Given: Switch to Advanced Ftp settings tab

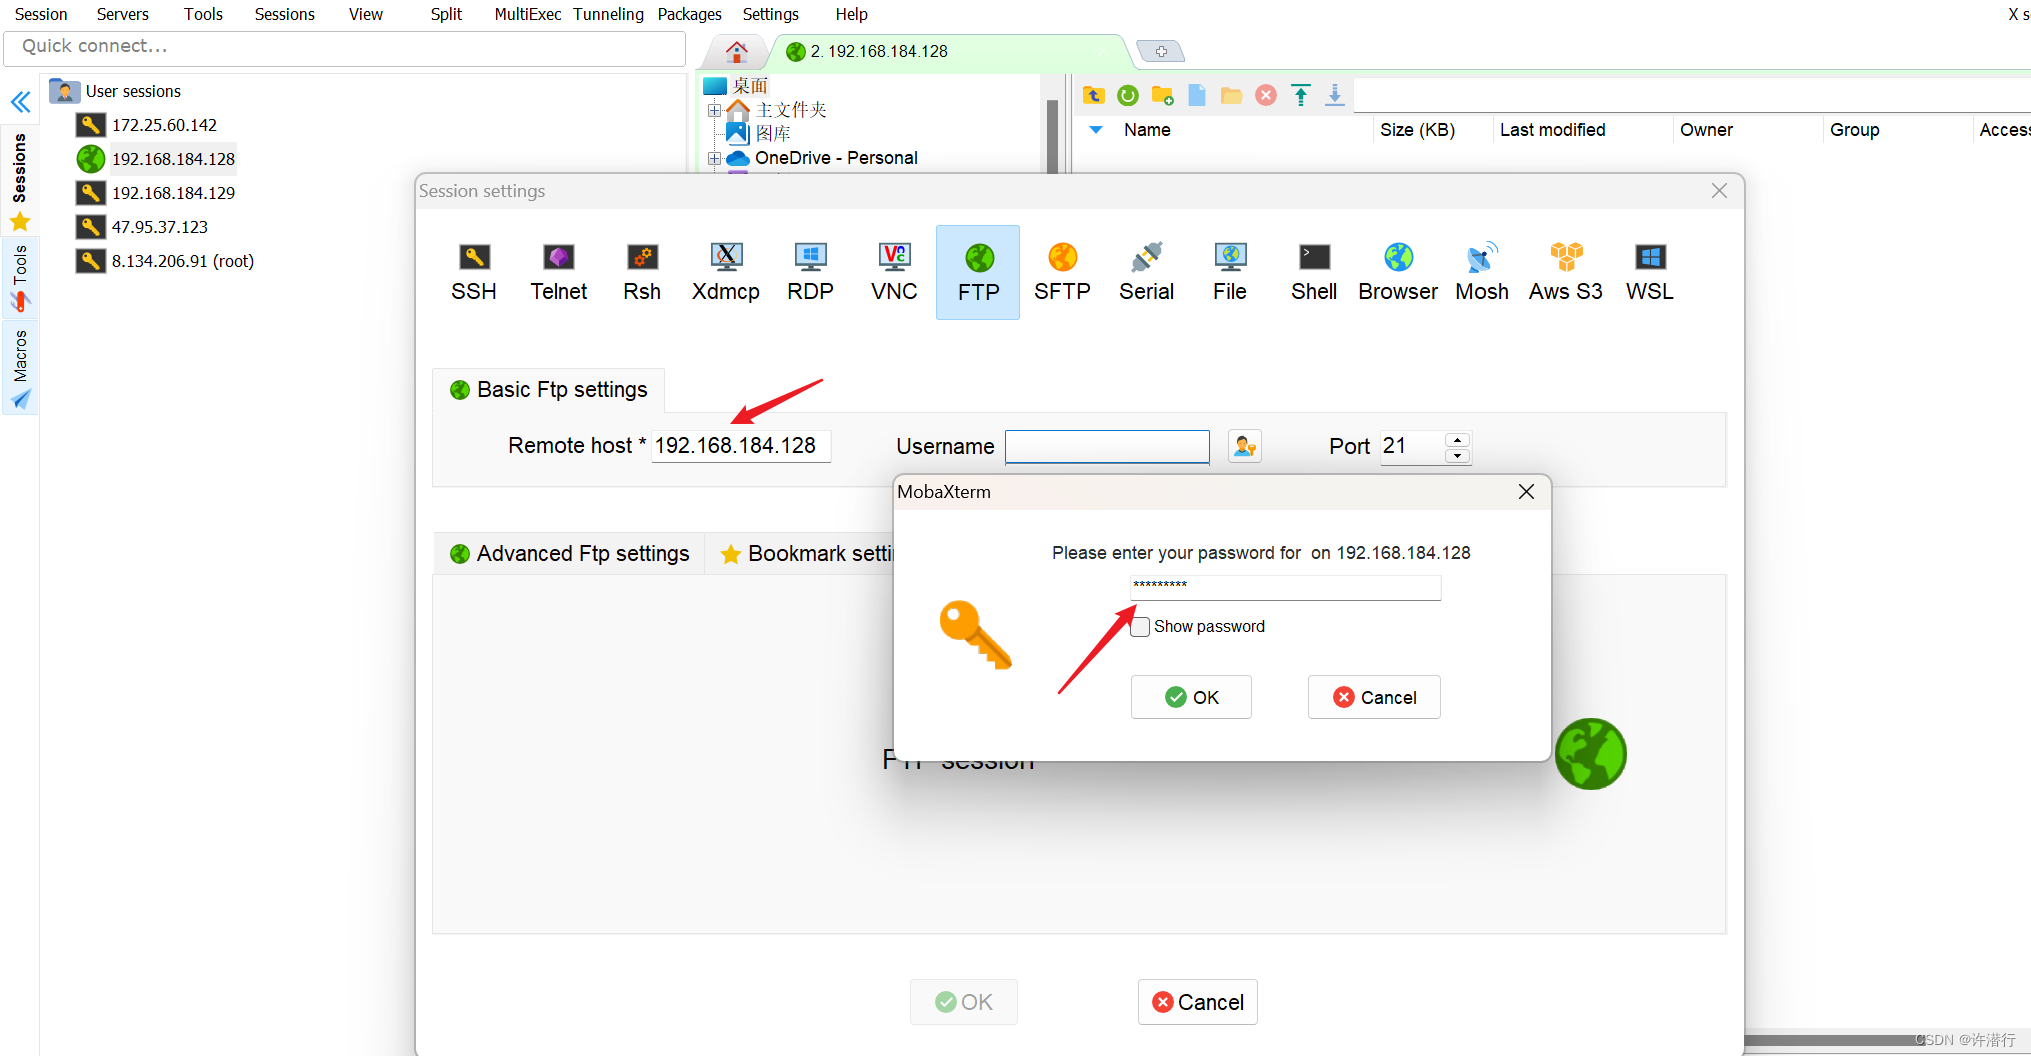Looking at the screenshot, I should 570,554.
